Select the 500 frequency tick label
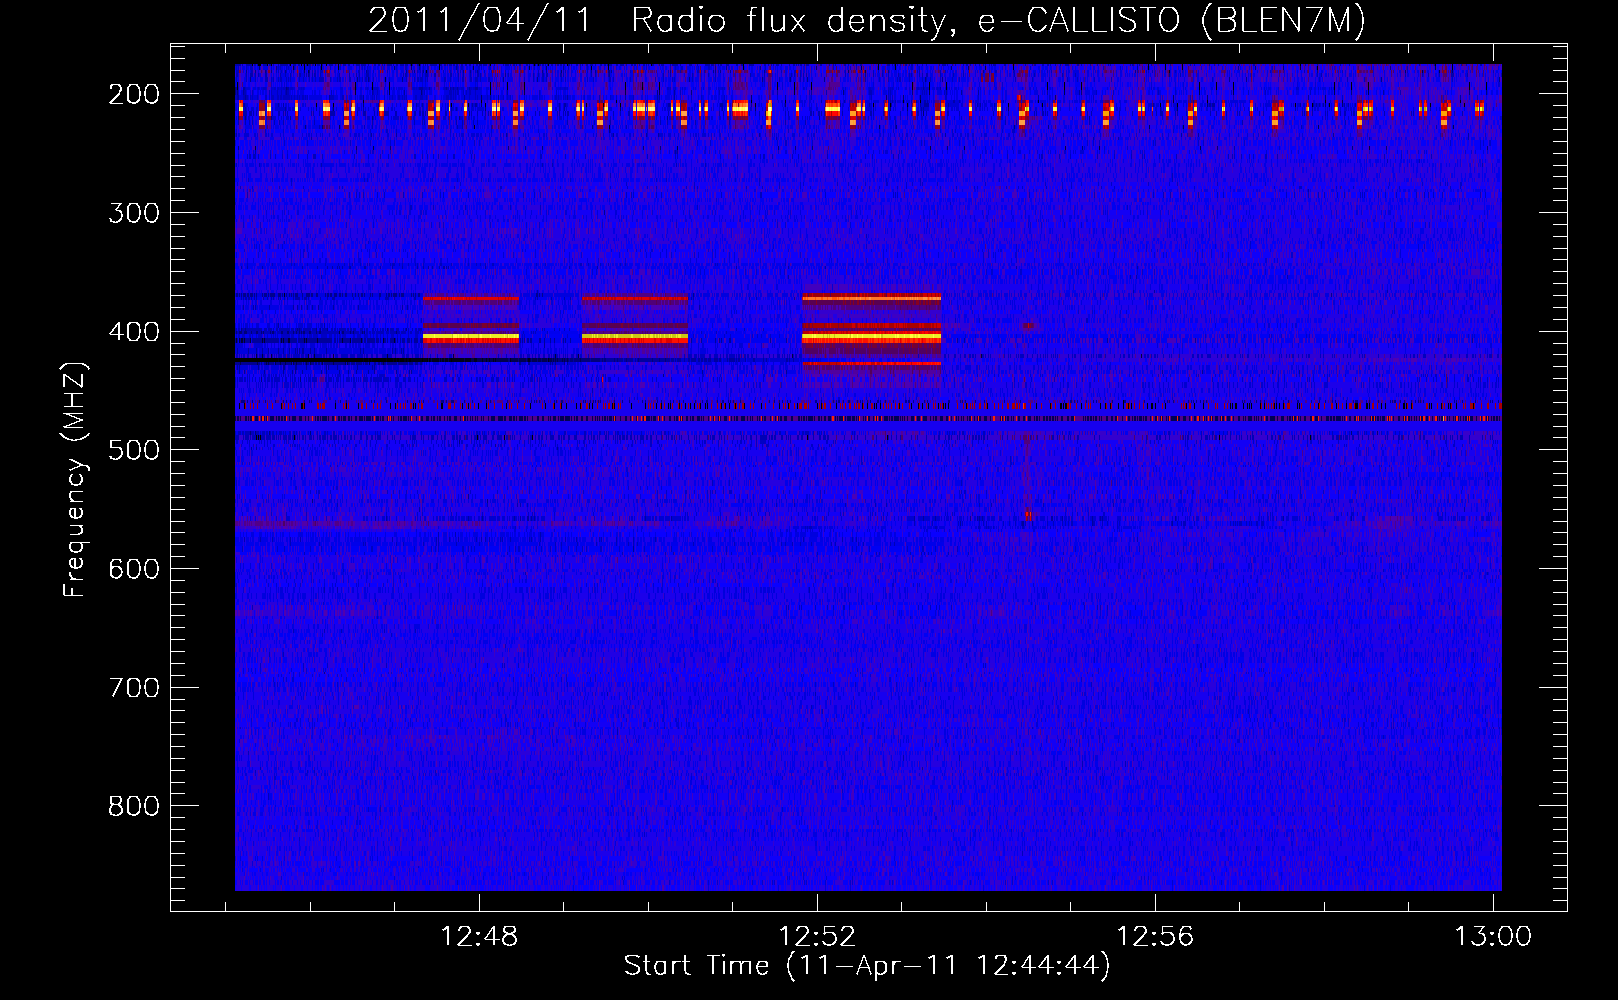 pos(134,450)
